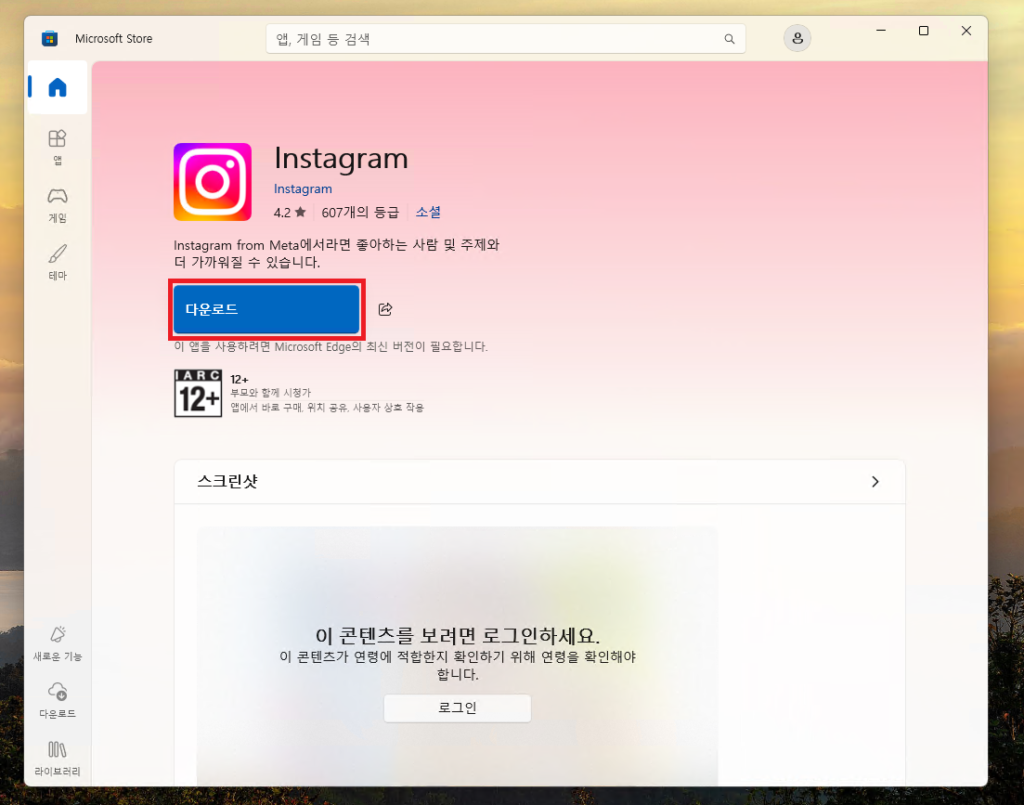Open What's New (새로운 기능)
Image resolution: width=1024 pixels, height=805 pixels.
[57, 643]
